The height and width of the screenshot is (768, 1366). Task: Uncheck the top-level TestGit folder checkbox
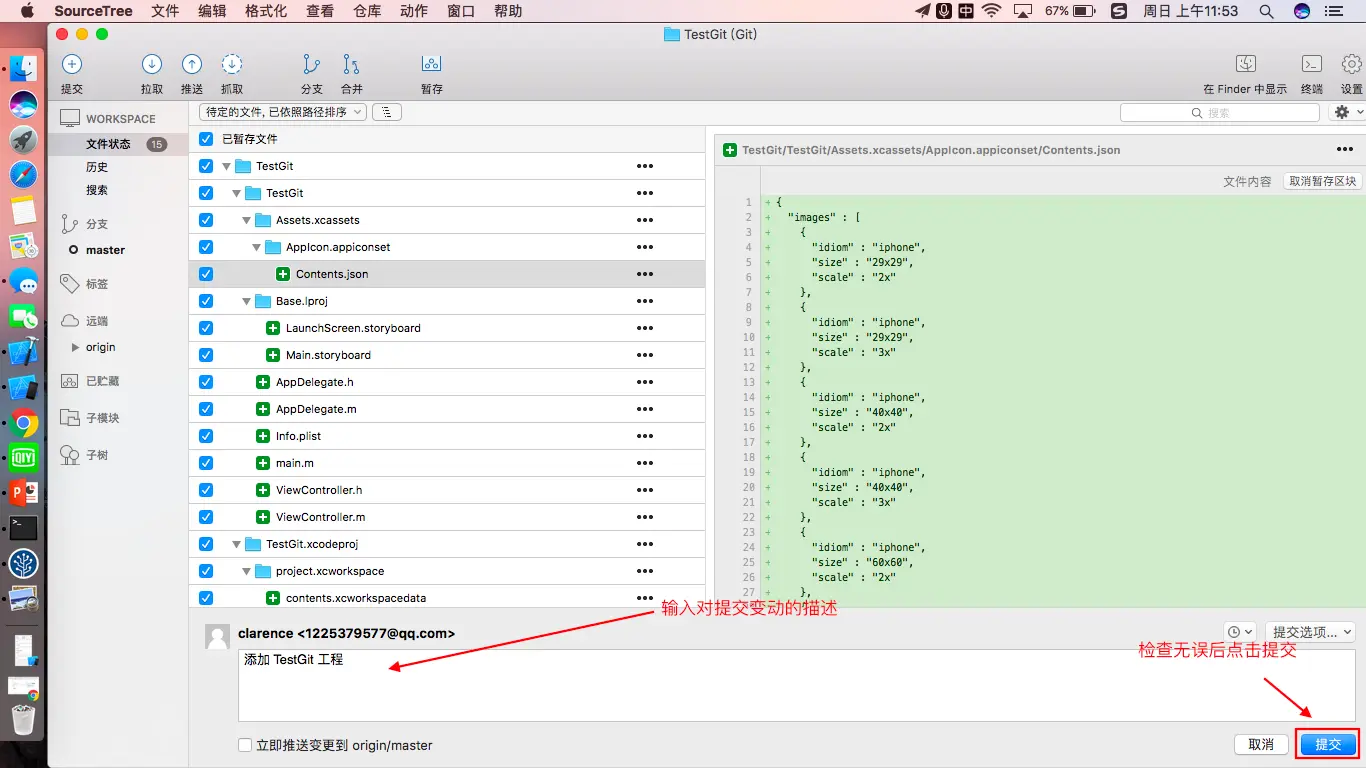(206, 166)
